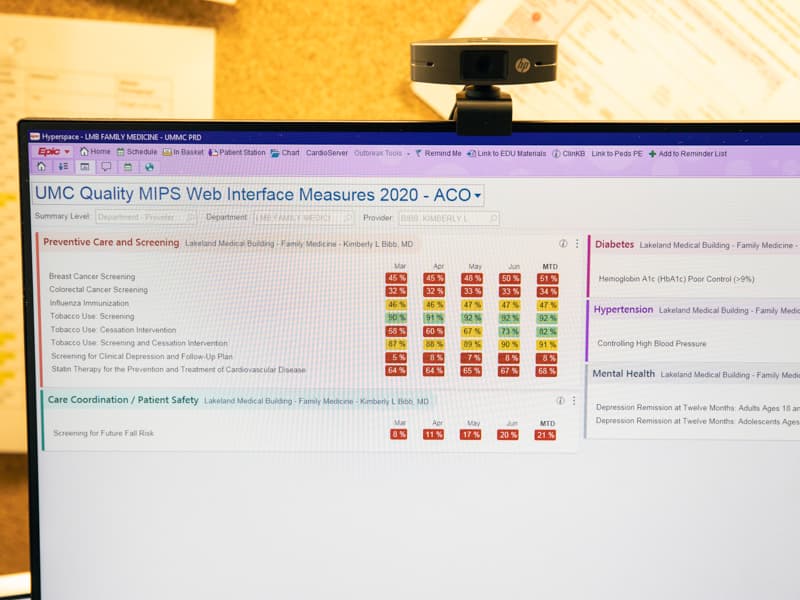Select Tobacco Use: Cessation Intervention measure
800x600 pixels.
coord(113,330)
